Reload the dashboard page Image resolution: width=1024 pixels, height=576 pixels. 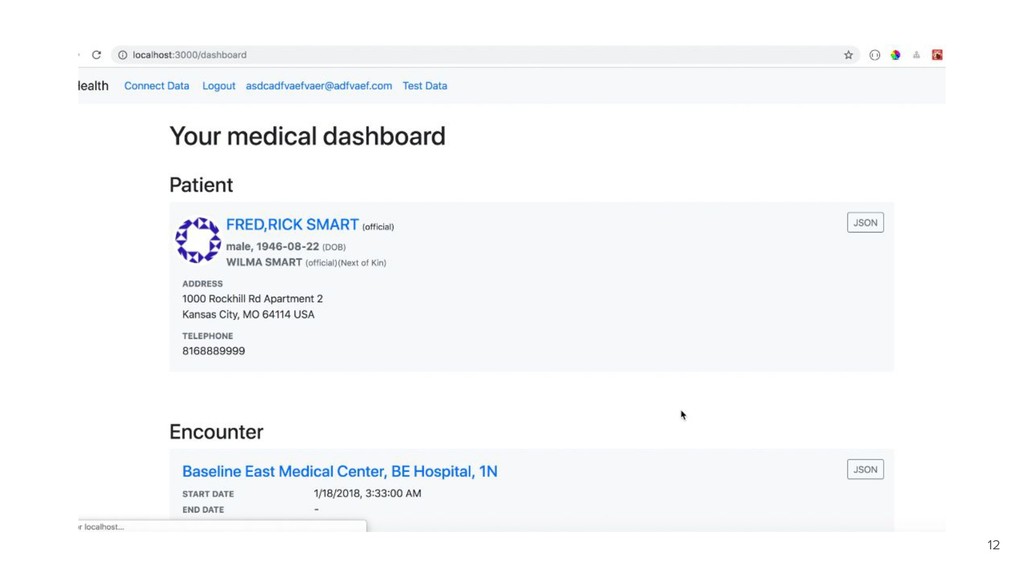click(97, 55)
